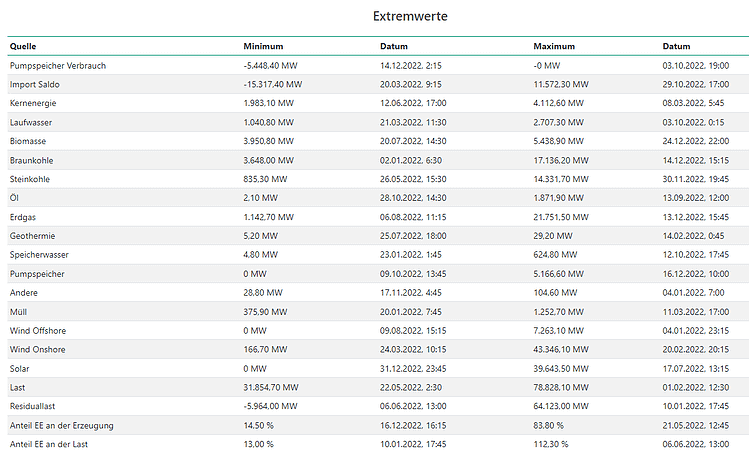The width and height of the screenshot is (749, 459).
Task: Select the Pumpspeicher Verbrauch row label
Action: 57,65
